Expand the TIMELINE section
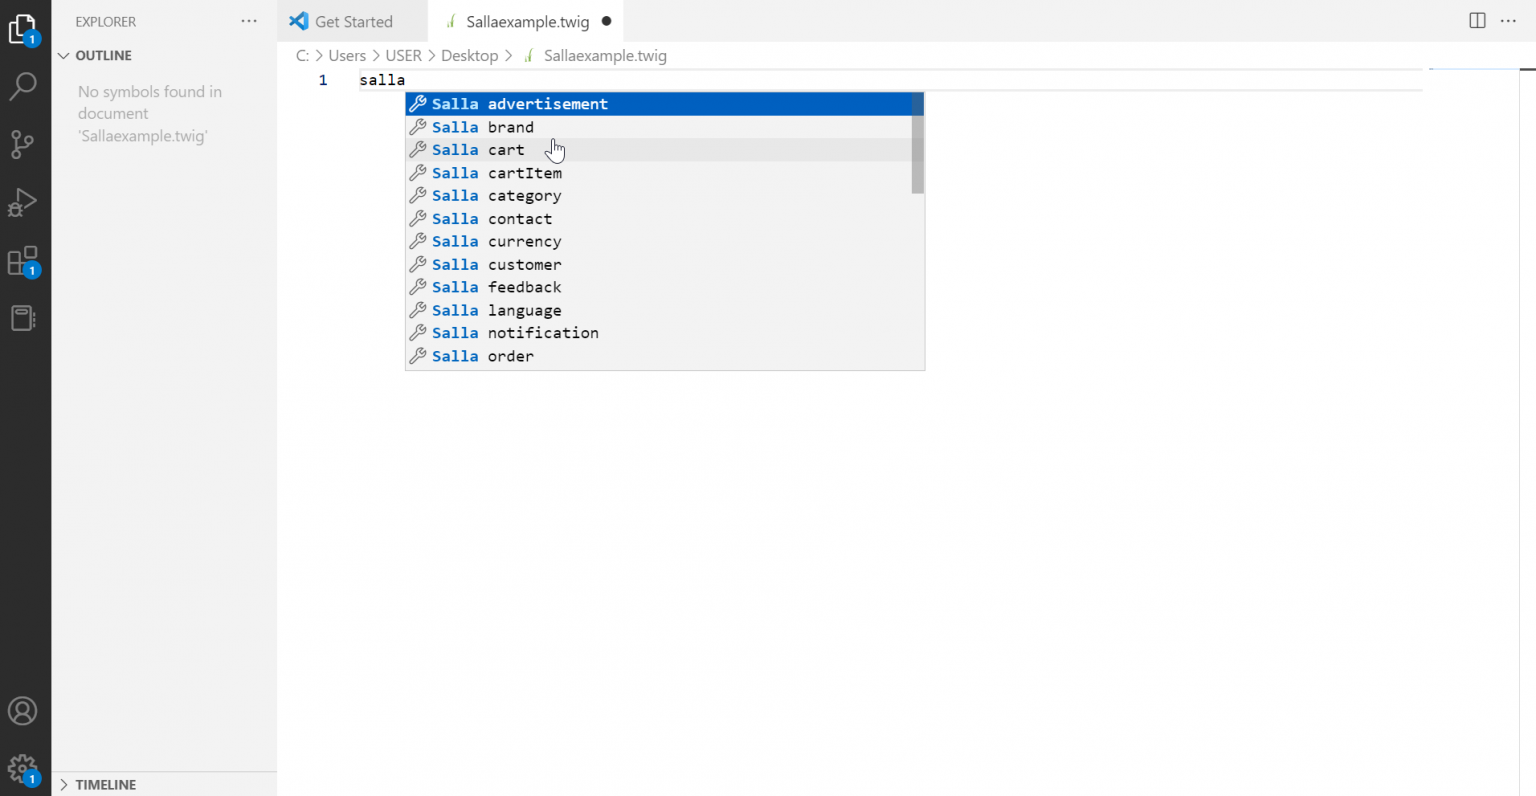 63,784
